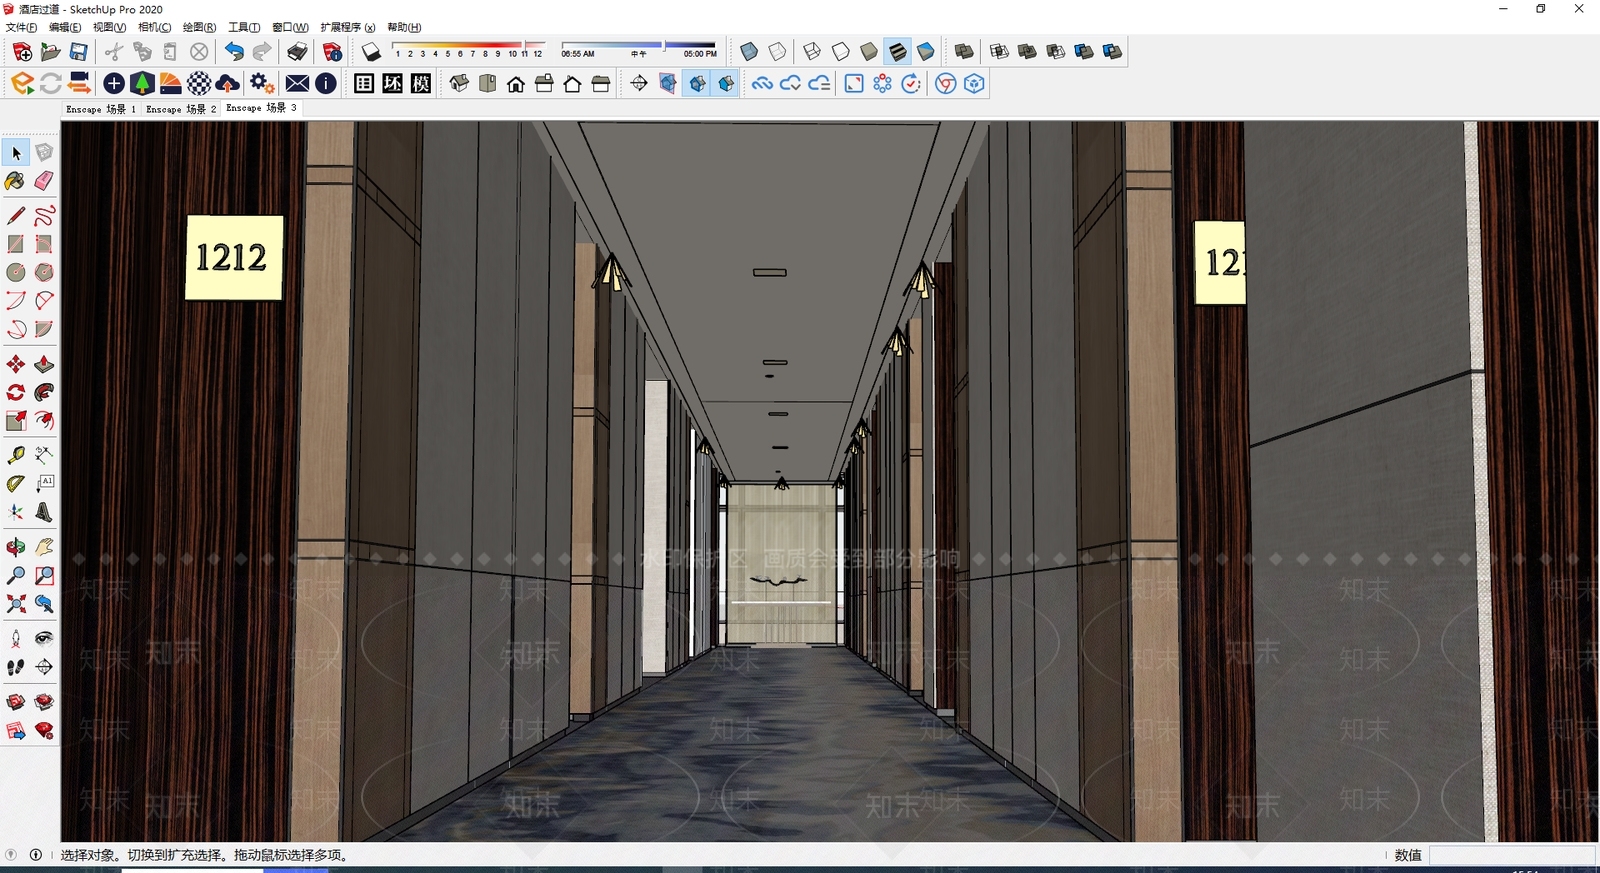The width and height of the screenshot is (1600, 873).
Task: Switch to Monochrome style
Action: point(926,52)
